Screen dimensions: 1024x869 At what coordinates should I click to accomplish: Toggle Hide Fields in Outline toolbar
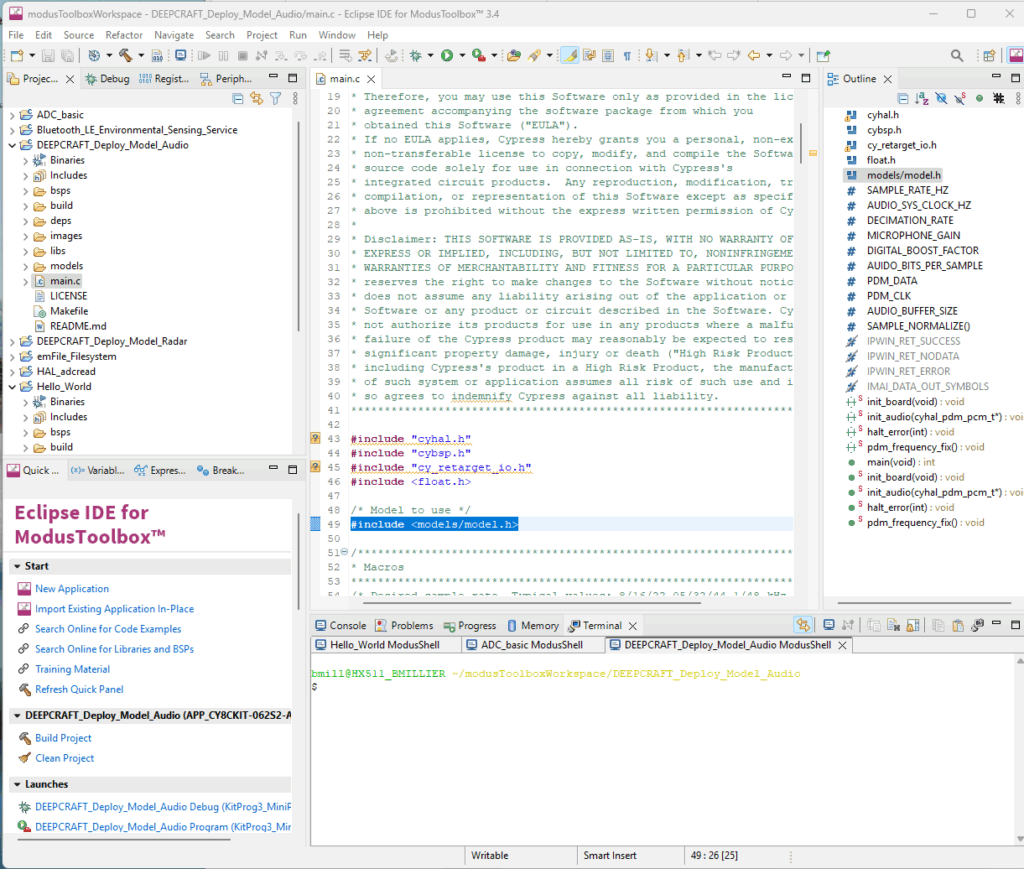(x=940, y=99)
